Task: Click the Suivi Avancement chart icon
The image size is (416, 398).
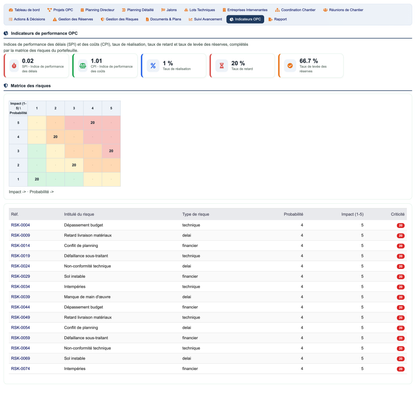Action: tap(191, 19)
